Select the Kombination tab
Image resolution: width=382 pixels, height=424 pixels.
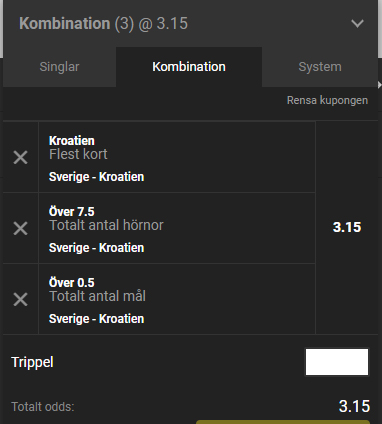[x=189, y=67]
